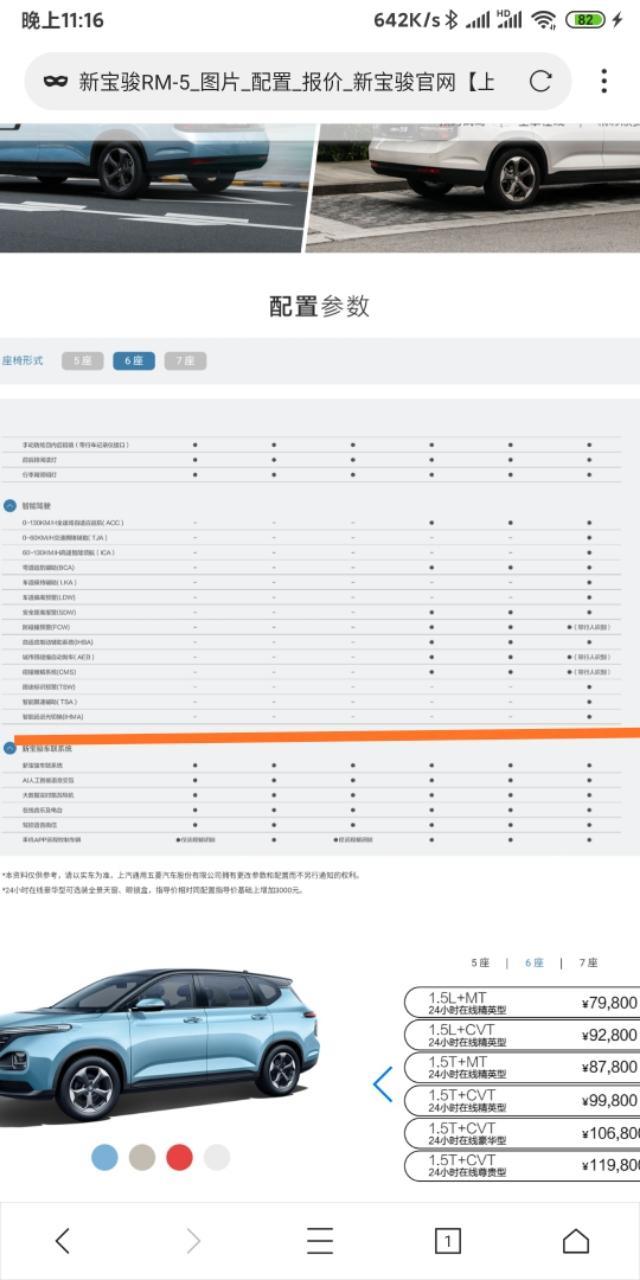
Task: Tap the BCA row label
Action: (49, 567)
